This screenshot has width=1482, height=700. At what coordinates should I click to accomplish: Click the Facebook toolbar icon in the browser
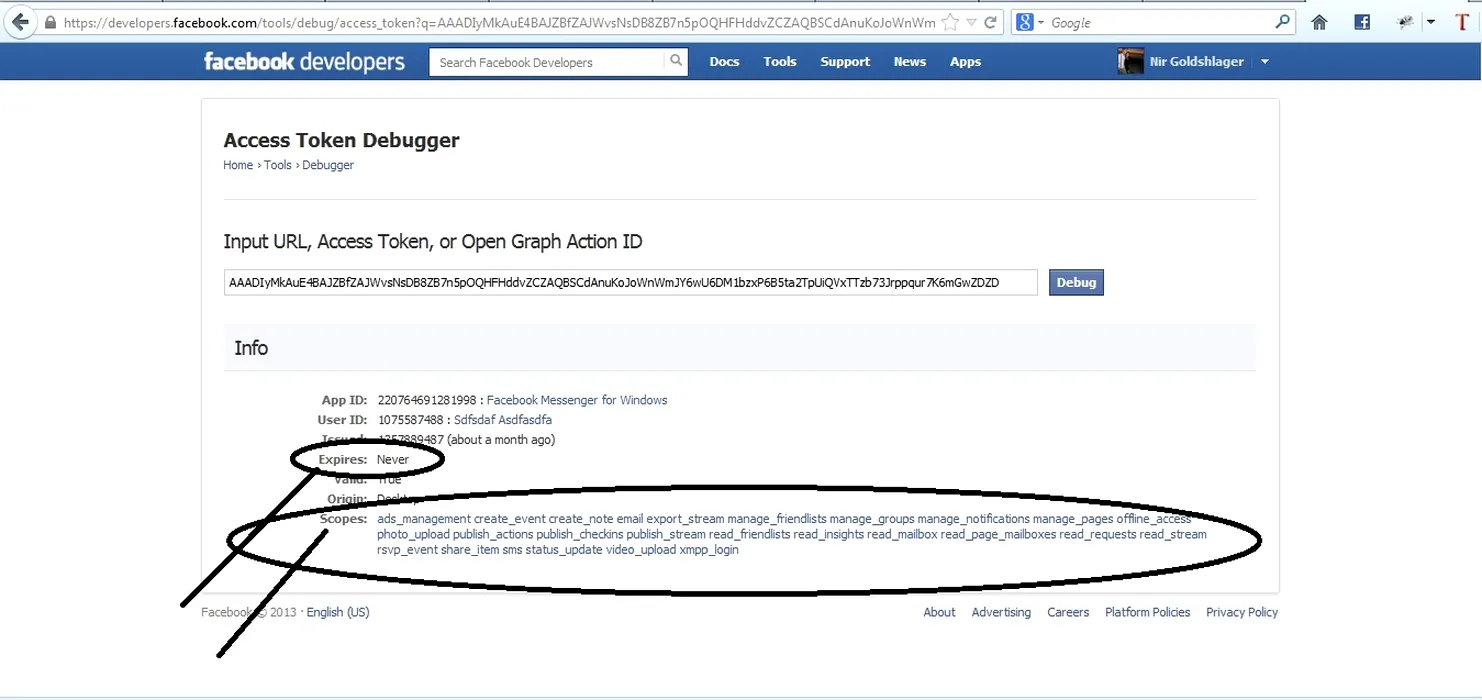(x=1362, y=22)
